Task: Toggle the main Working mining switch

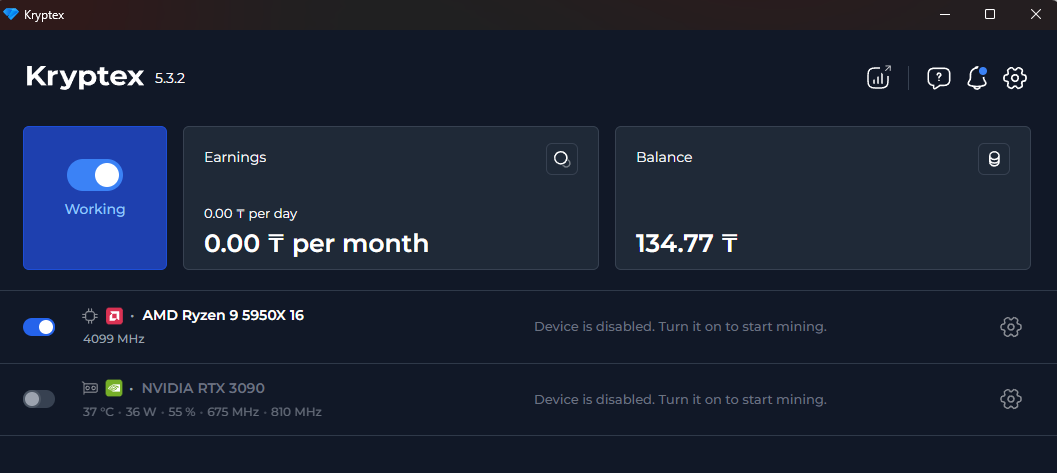Action: (x=95, y=175)
